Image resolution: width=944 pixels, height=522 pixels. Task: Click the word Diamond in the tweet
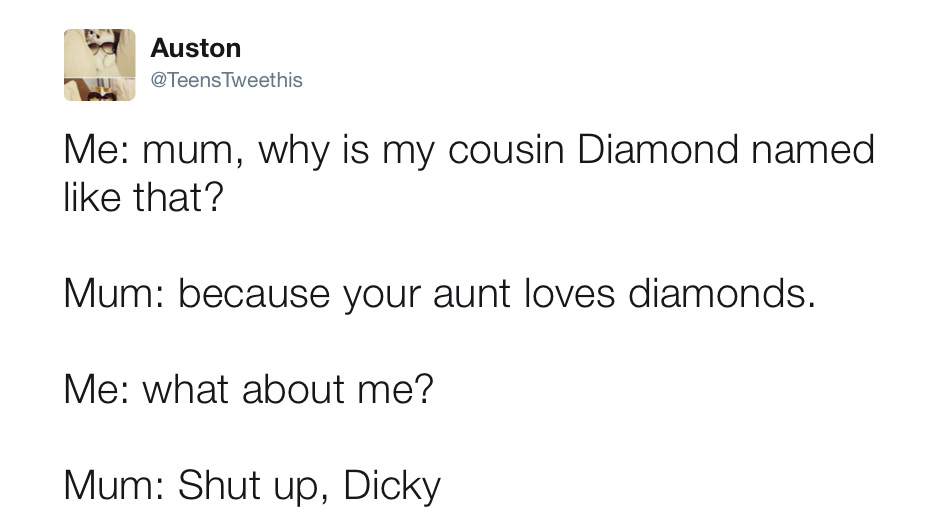[x=657, y=149]
